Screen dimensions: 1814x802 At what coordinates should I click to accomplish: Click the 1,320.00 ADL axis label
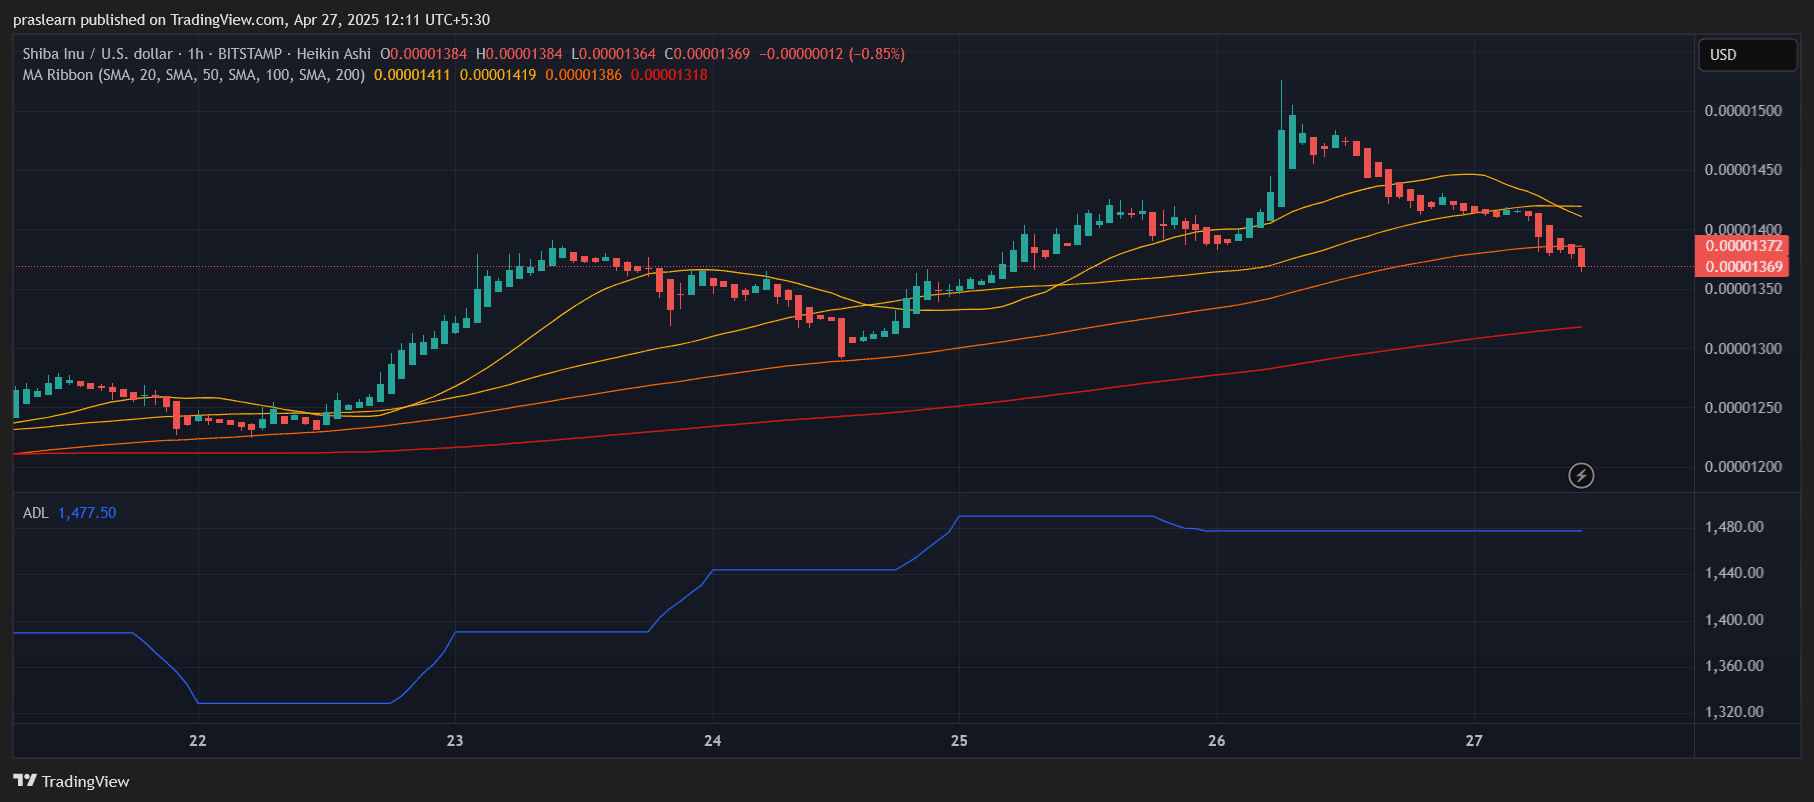coord(1734,712)
